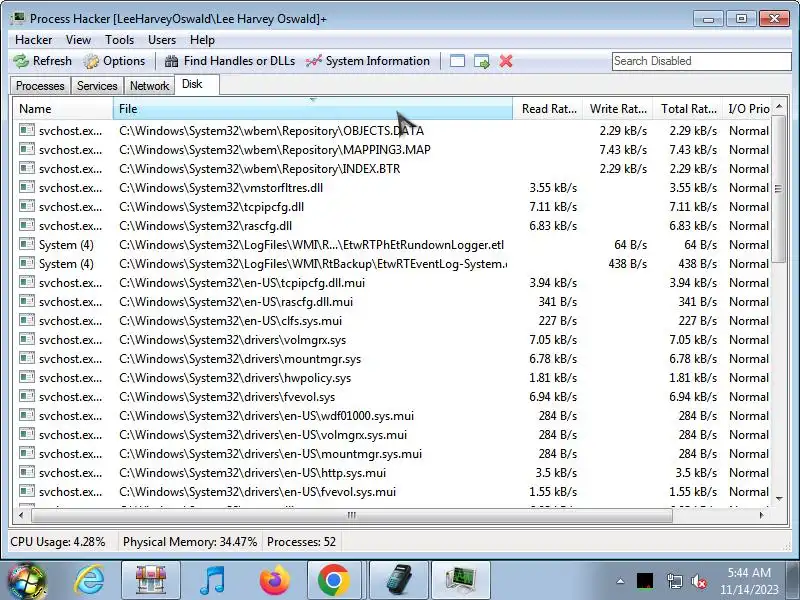Click the process icon for hwpolicy.sys row
The width and height of the screenshot is (800, 600).
[27, 377]
